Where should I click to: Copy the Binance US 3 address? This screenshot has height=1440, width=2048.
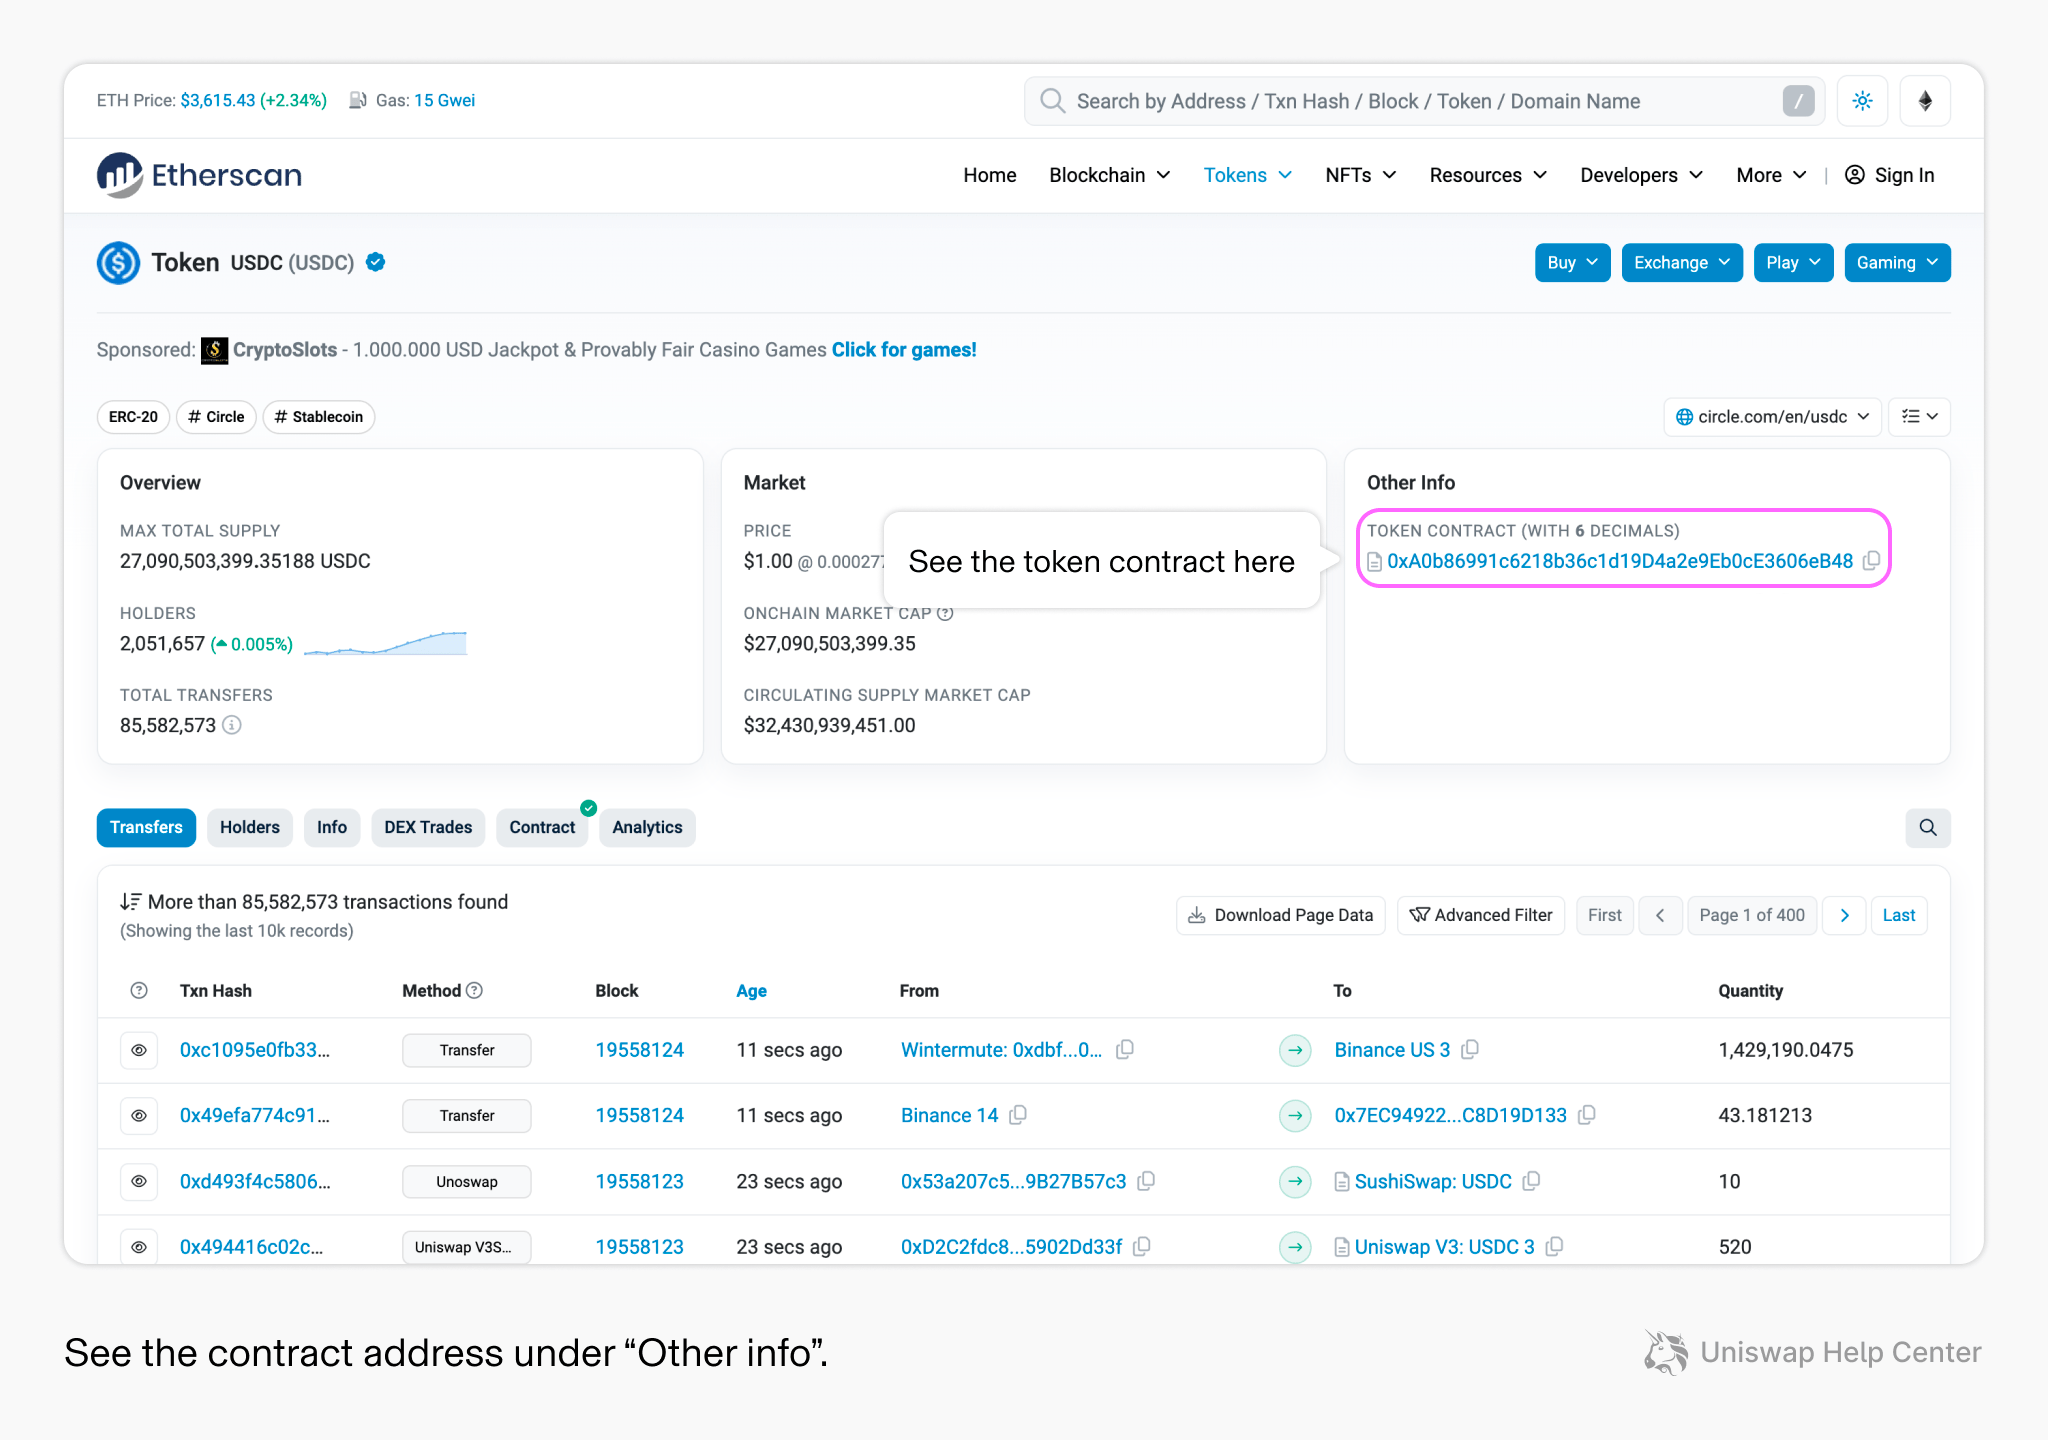(1470, 1050)
